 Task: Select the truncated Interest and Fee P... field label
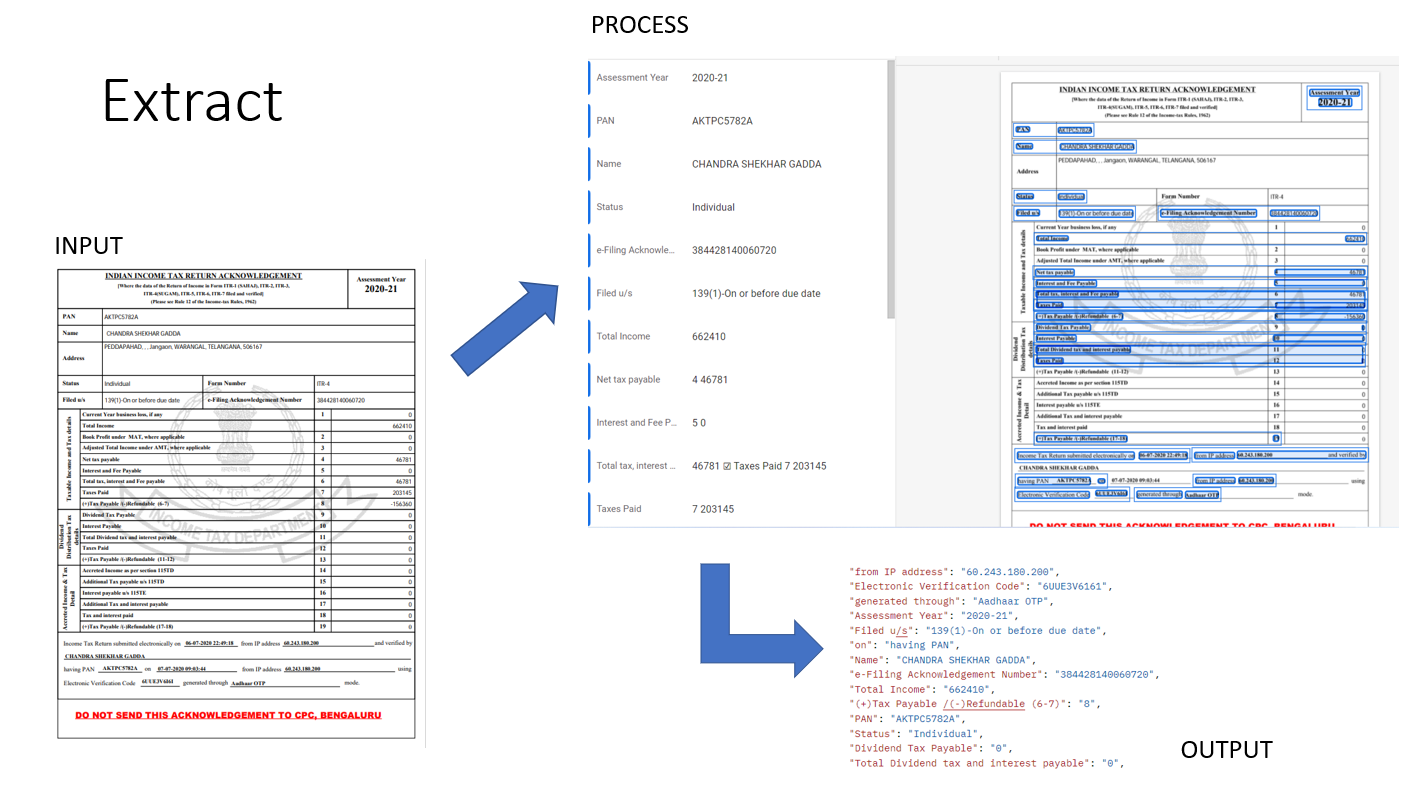click(637, 422)
